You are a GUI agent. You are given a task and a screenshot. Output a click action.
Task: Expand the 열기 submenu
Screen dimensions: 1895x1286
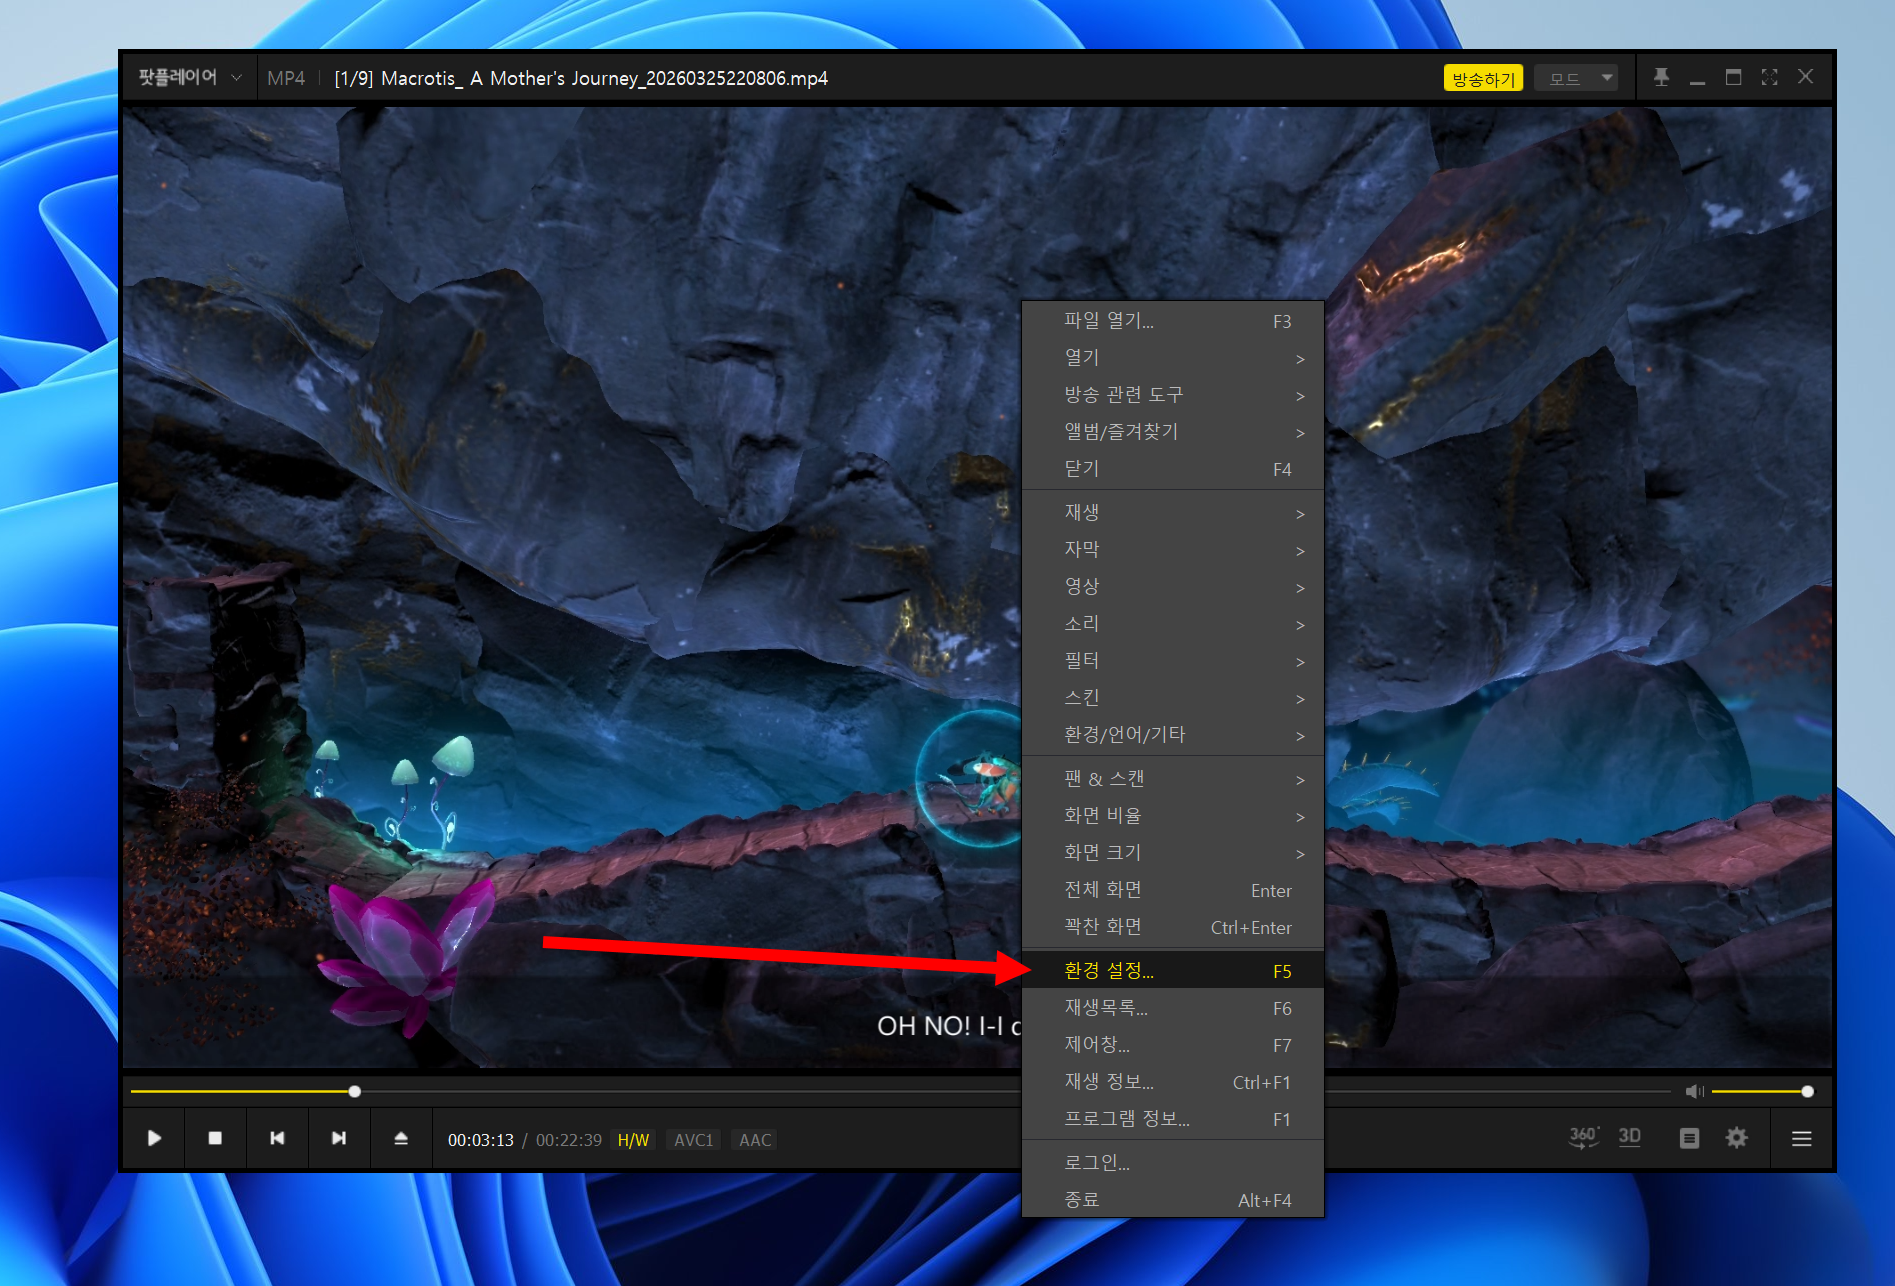point(1173,358)
